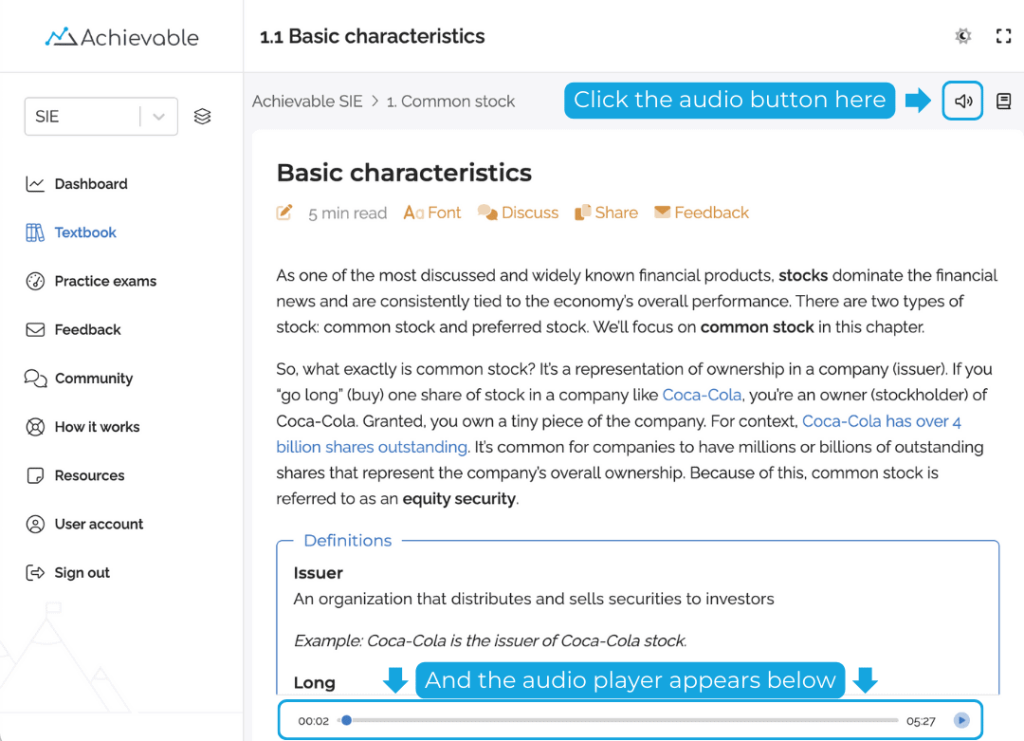Enter fullscreen mode using the expand icon
Screen dimensions: 1024x741
coord(1004,36)
